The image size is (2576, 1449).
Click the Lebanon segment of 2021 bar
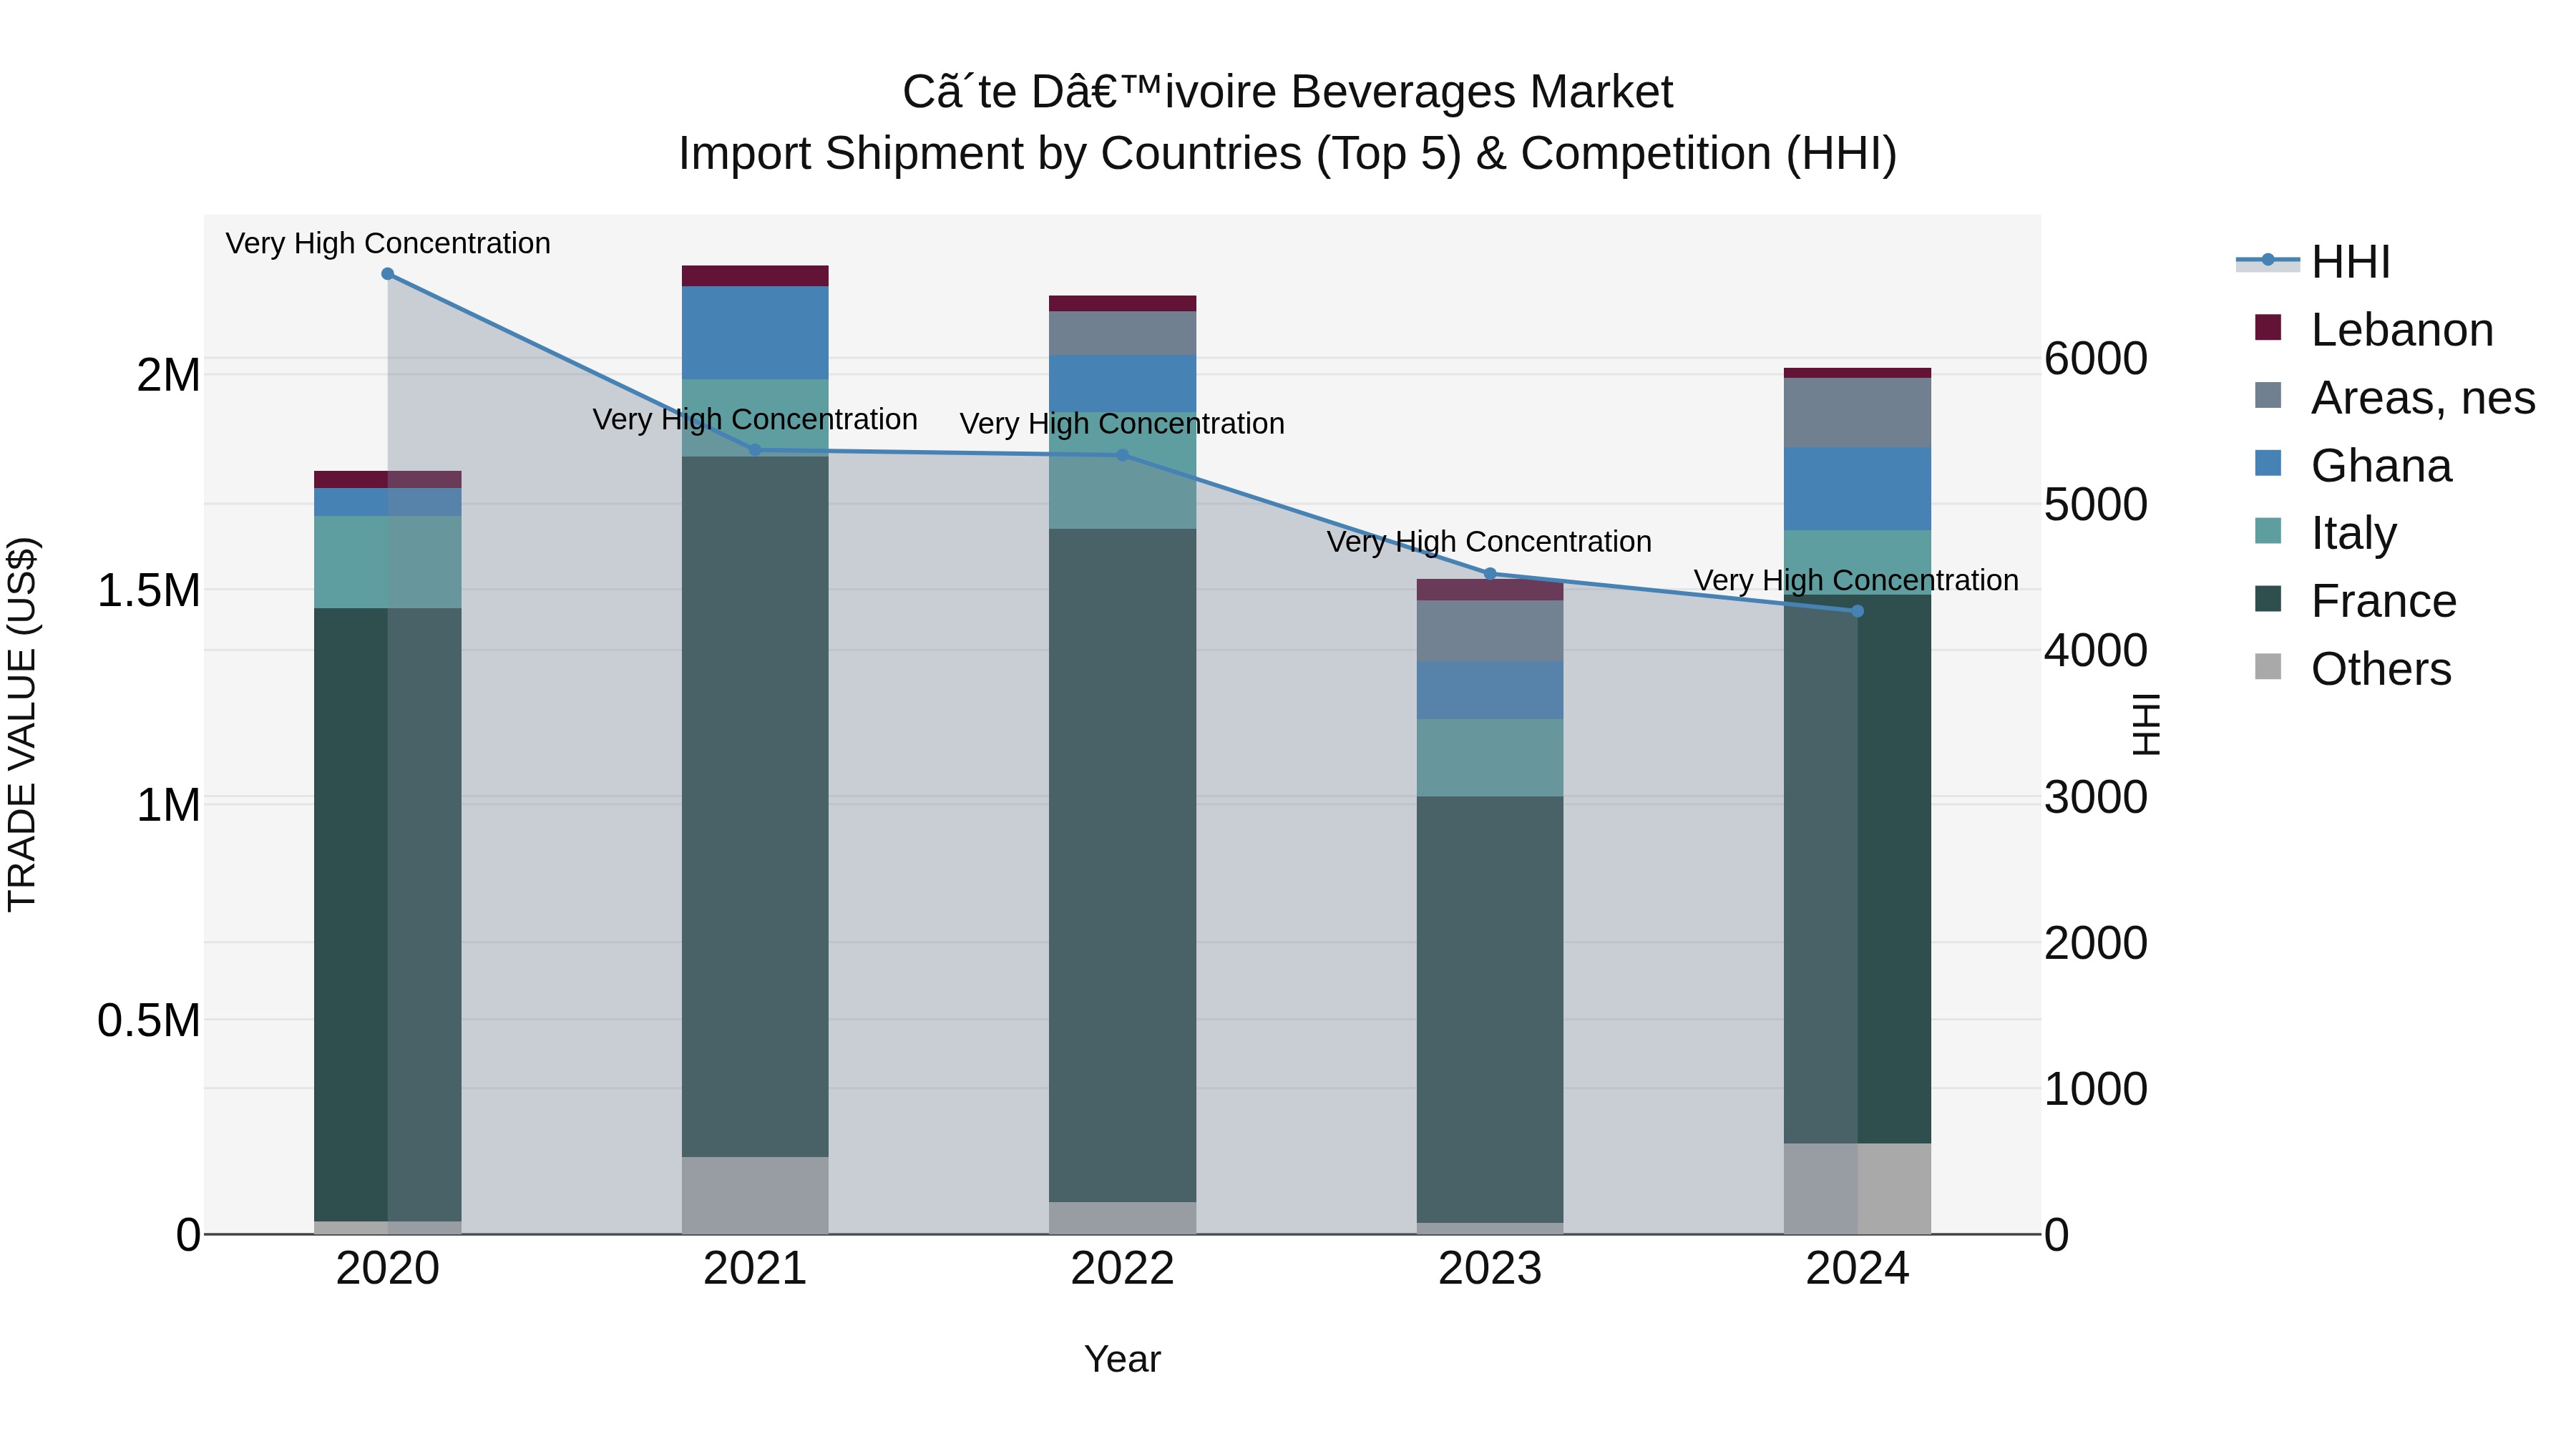tap(755, 276)
